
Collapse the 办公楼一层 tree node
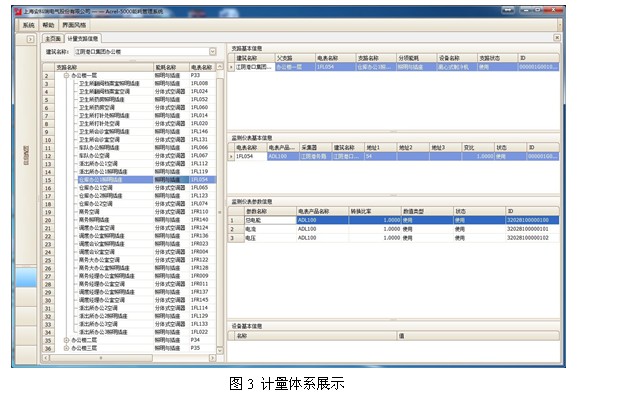(67, 75)
